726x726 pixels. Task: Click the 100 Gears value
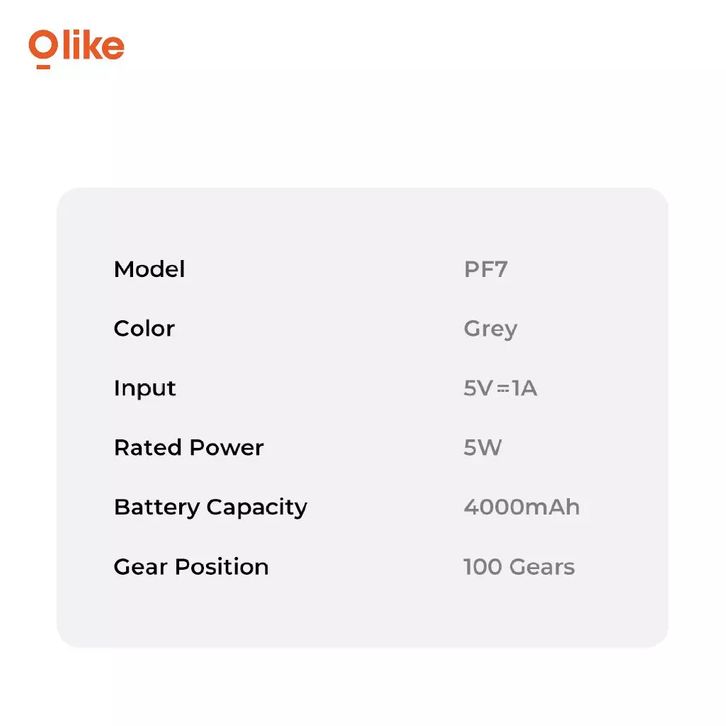coord(519,567)
